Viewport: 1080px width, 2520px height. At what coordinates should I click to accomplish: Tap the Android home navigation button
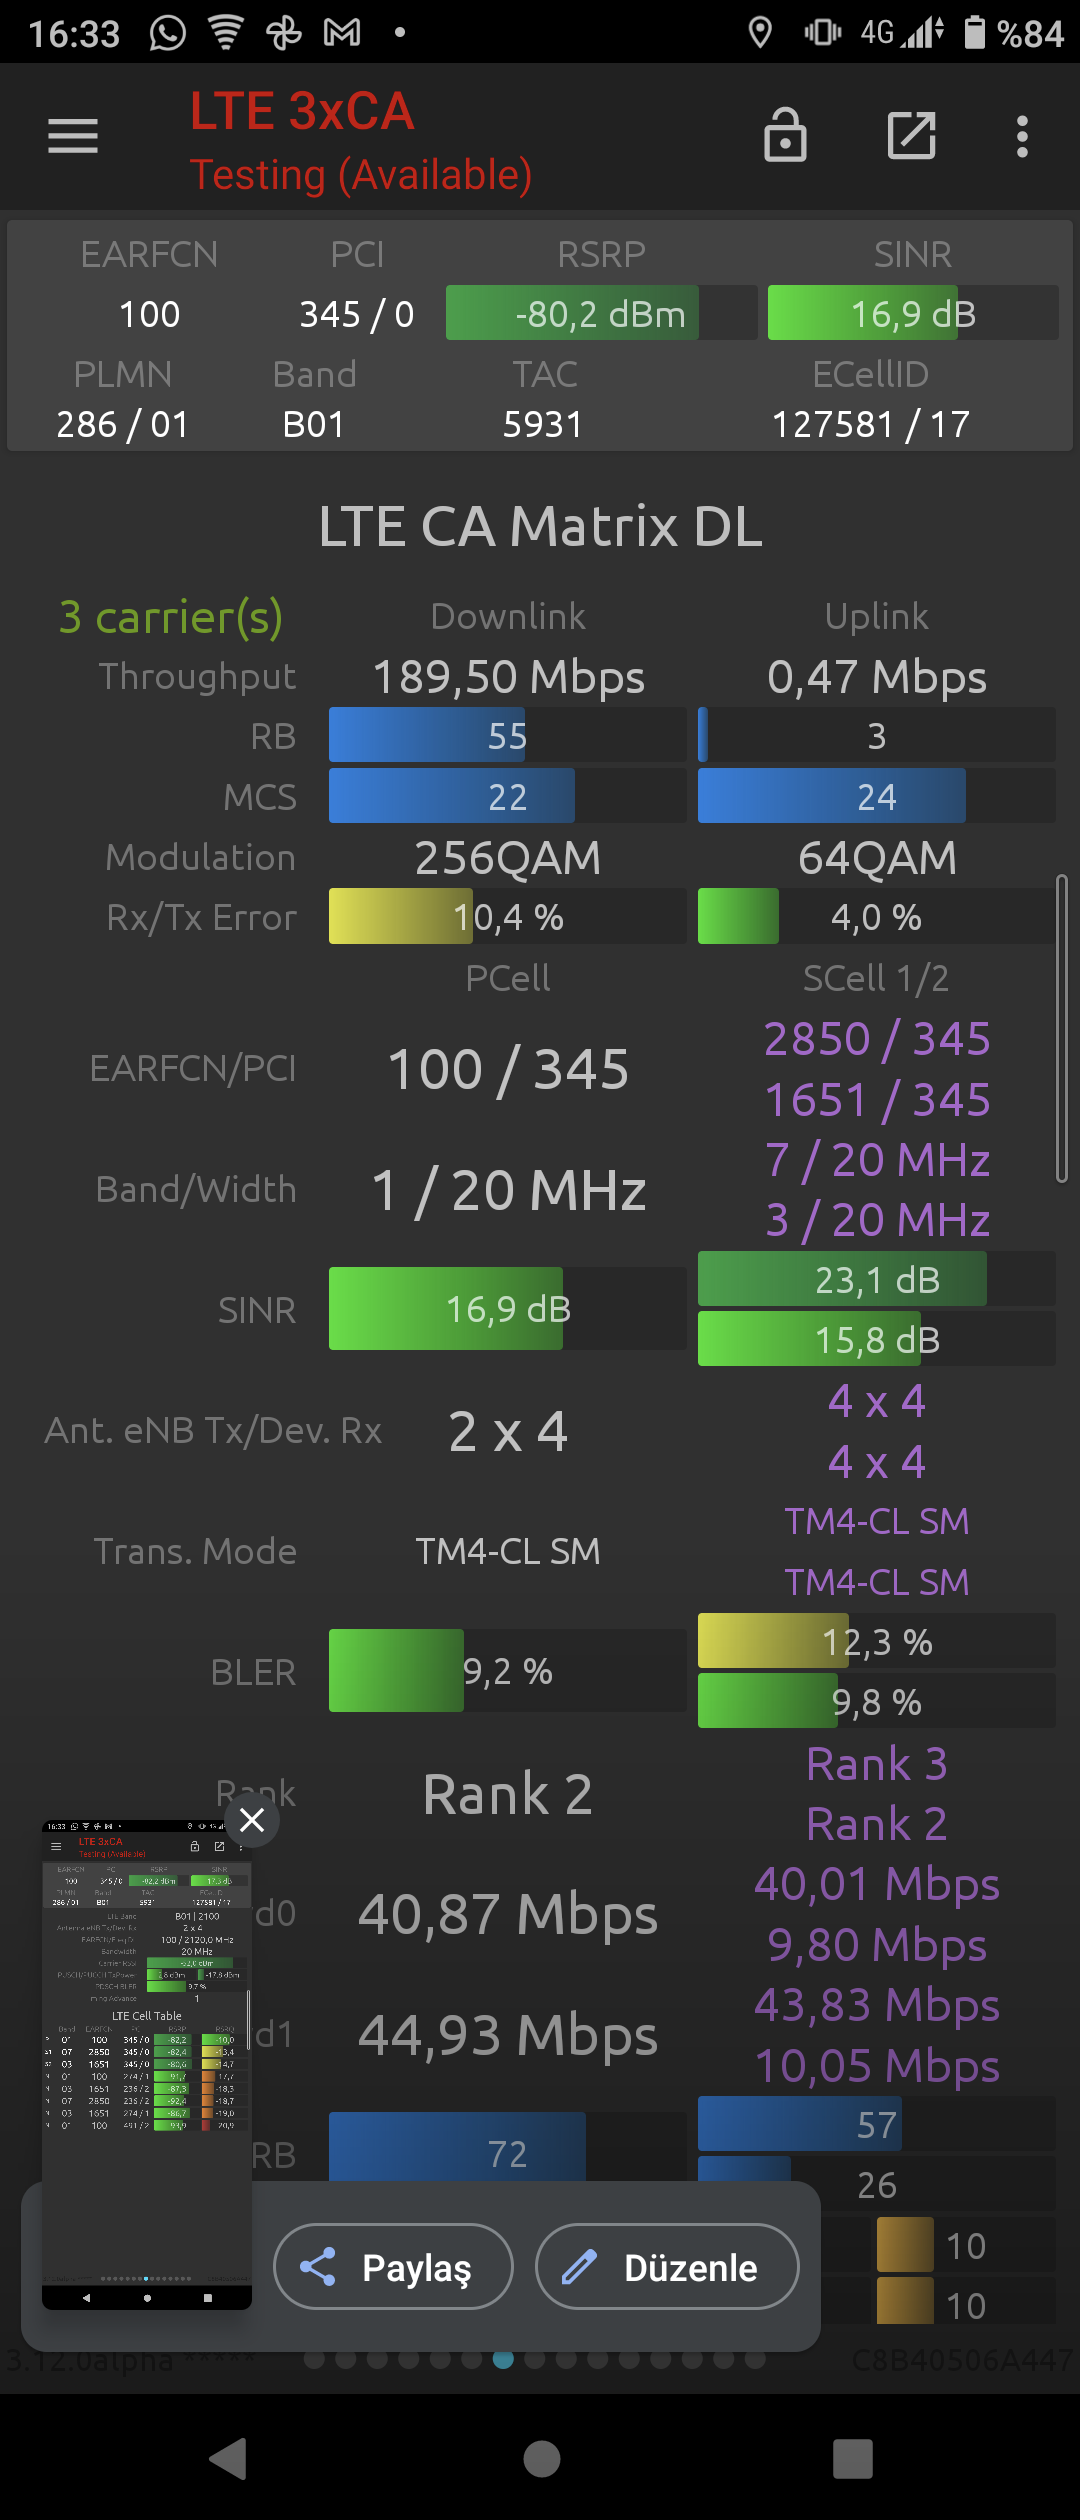click(x=541, y=2458)
